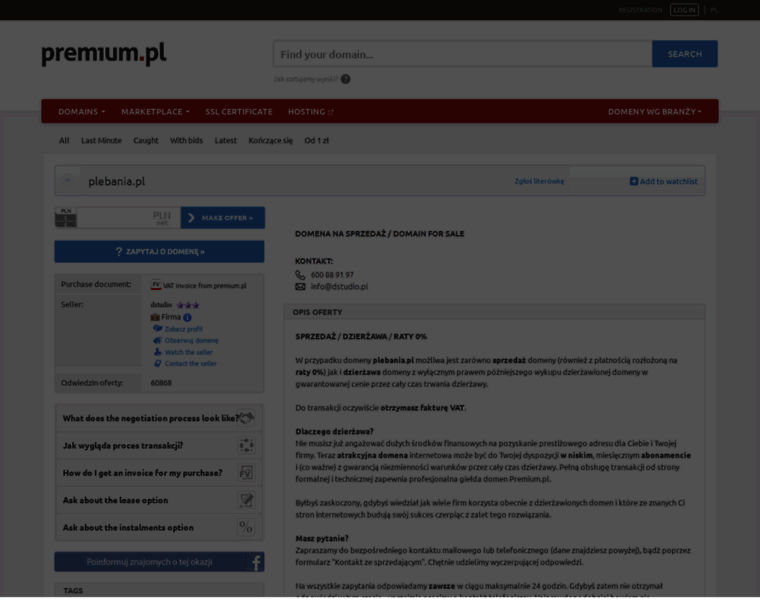
Task: Click the plus icon of Add to watchlist
Action: [633, 181]
